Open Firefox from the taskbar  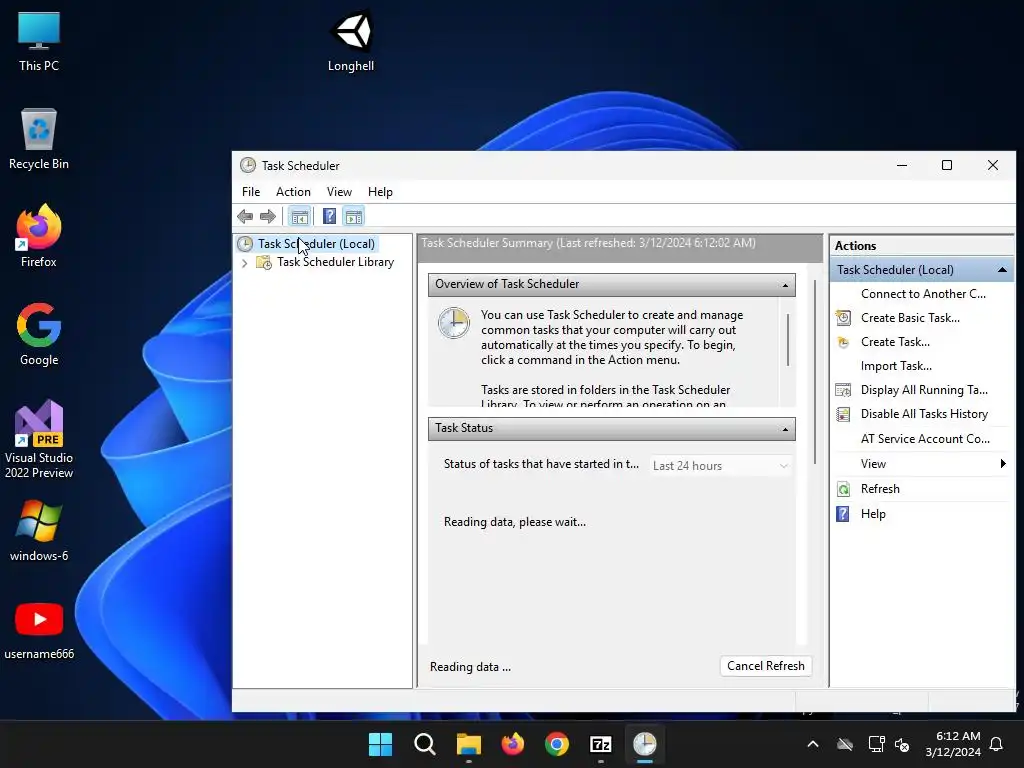(x=513, y=744)
